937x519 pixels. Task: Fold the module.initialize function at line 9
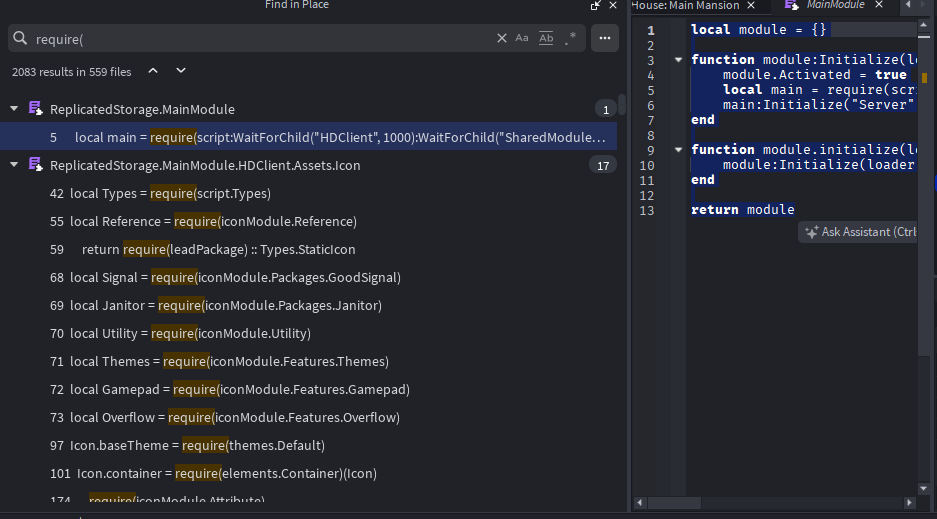679,149
